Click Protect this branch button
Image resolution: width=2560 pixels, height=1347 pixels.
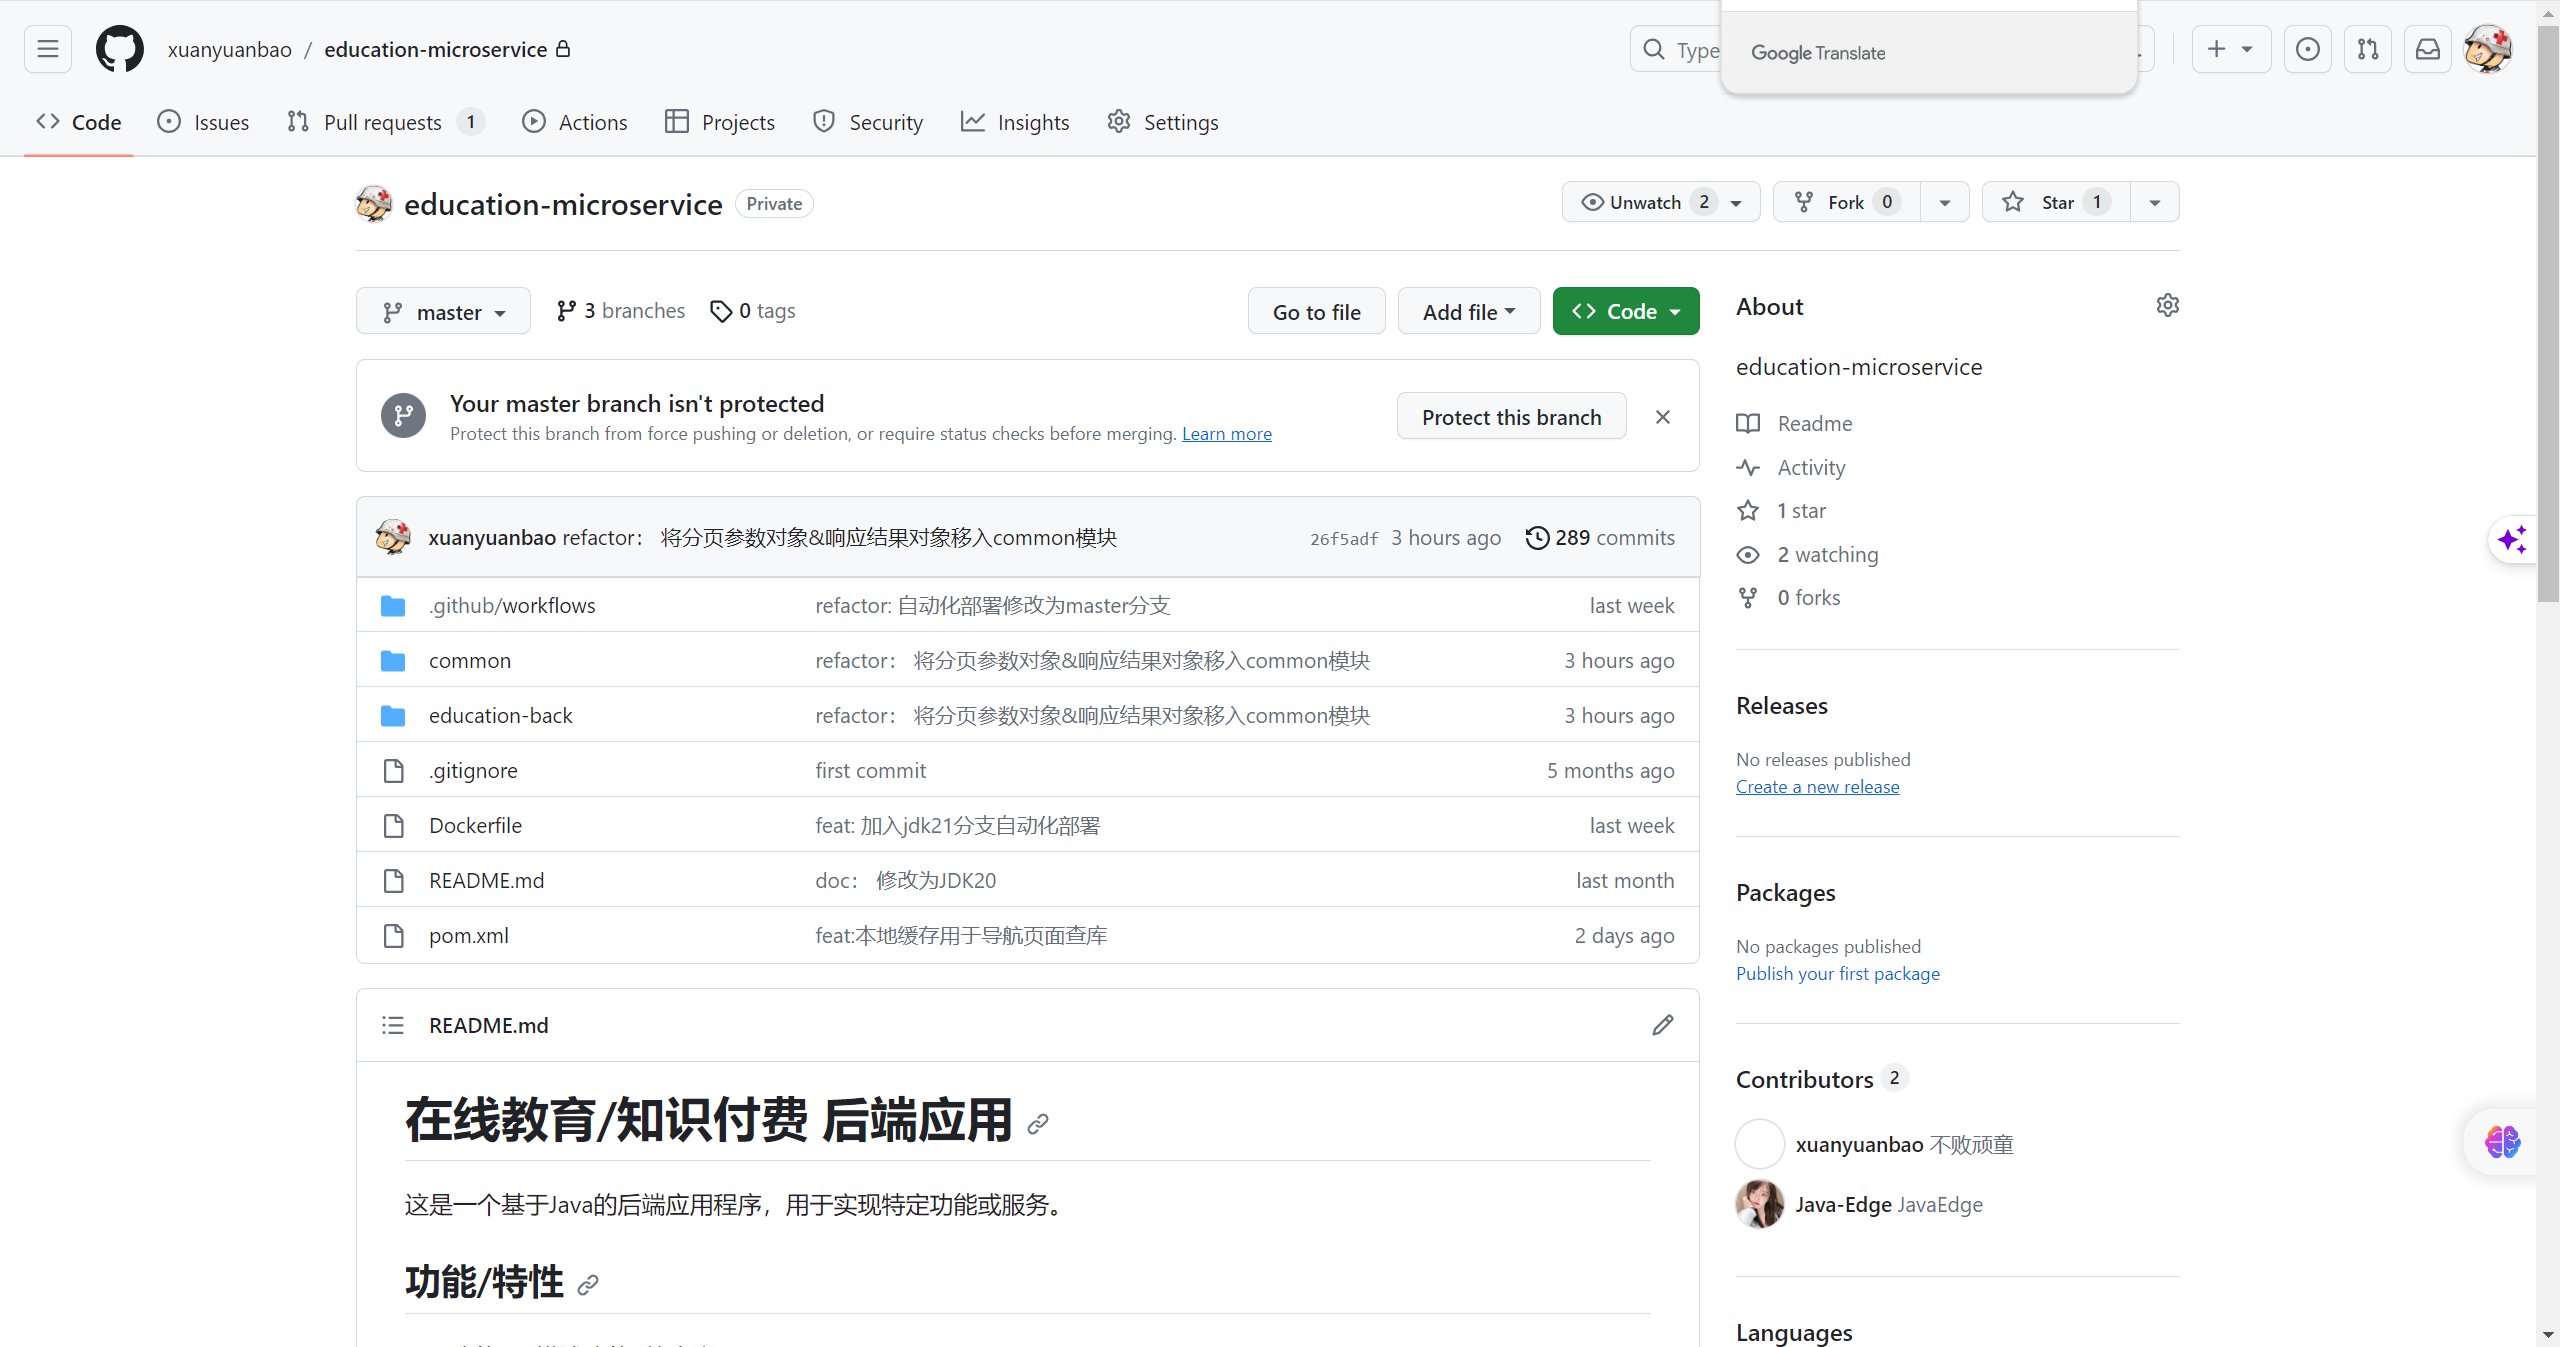(1511, 417)
